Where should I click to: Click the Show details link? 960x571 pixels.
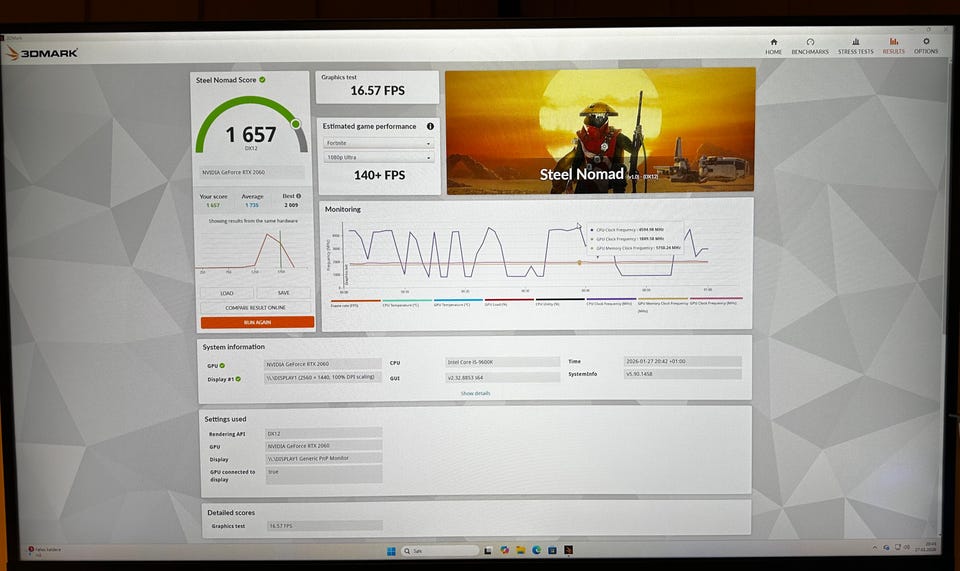click(475, 394)
